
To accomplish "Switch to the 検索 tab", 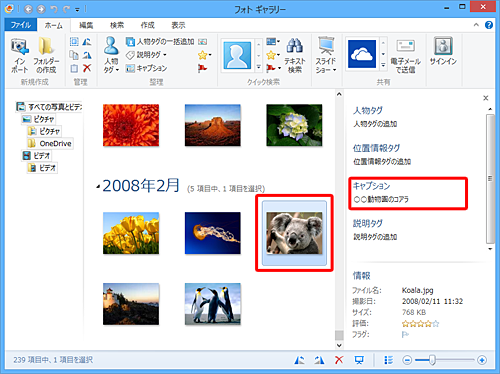I will (117, 25).
